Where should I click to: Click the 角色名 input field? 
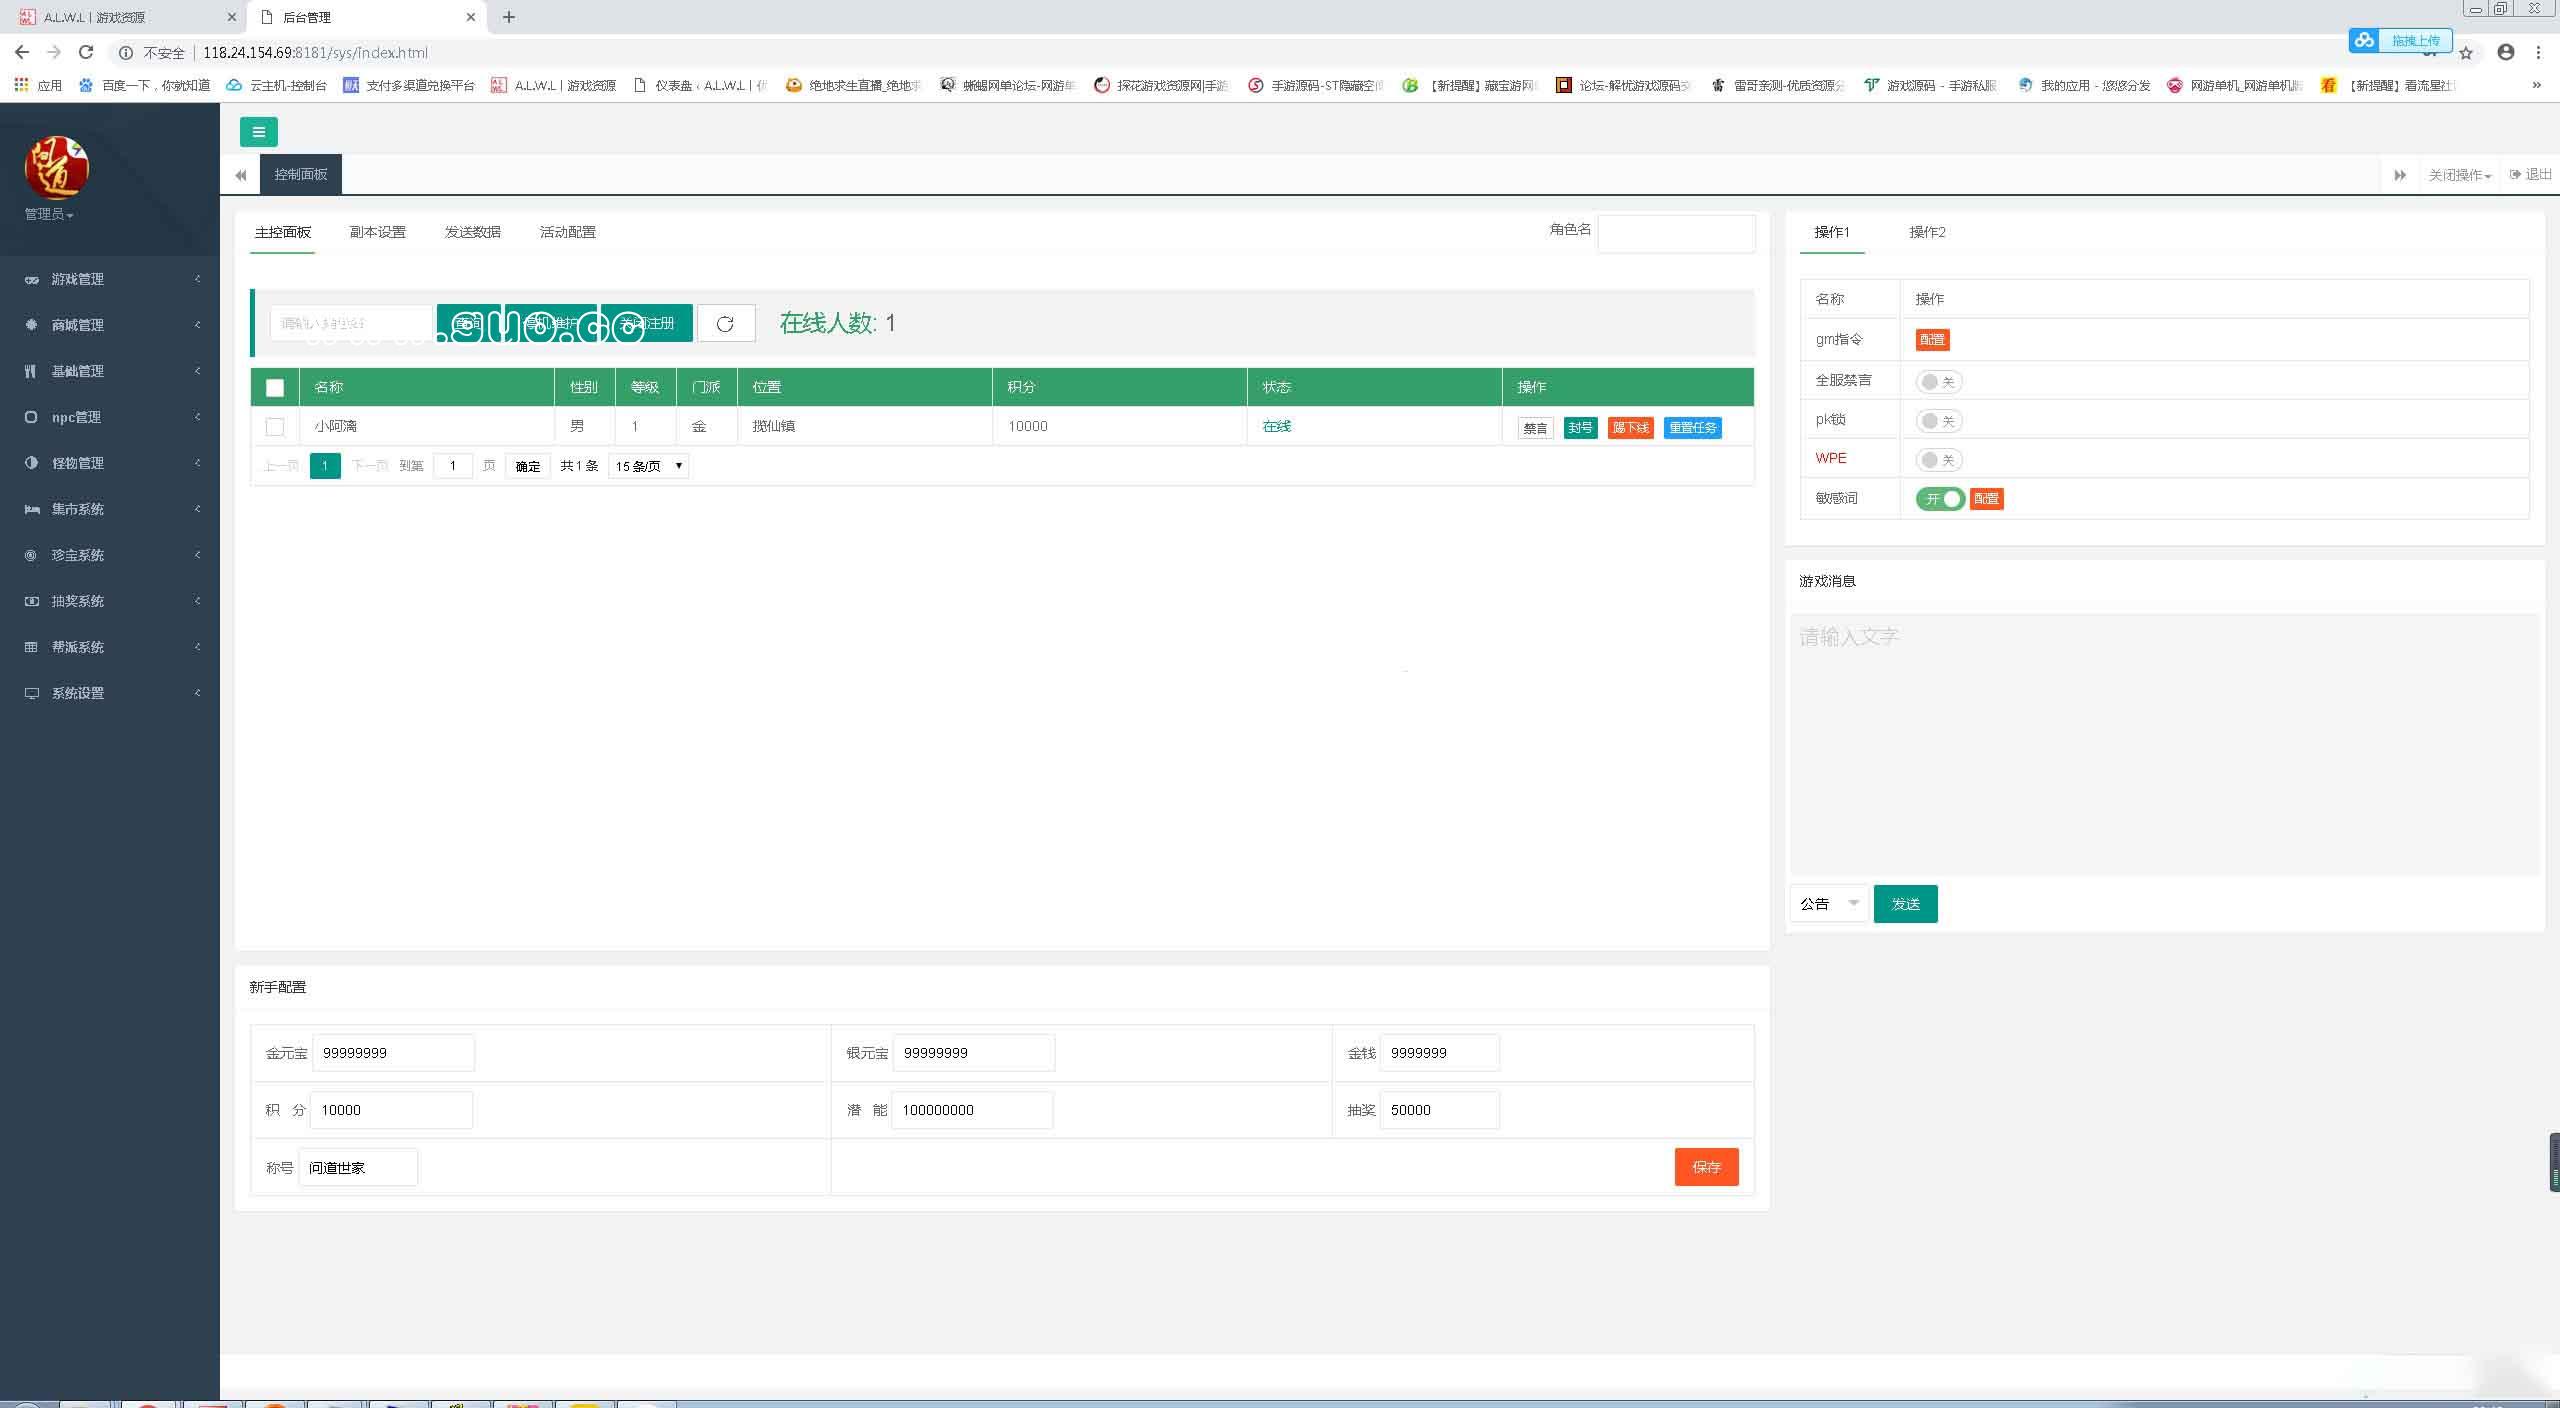[x=1676, y=233]
